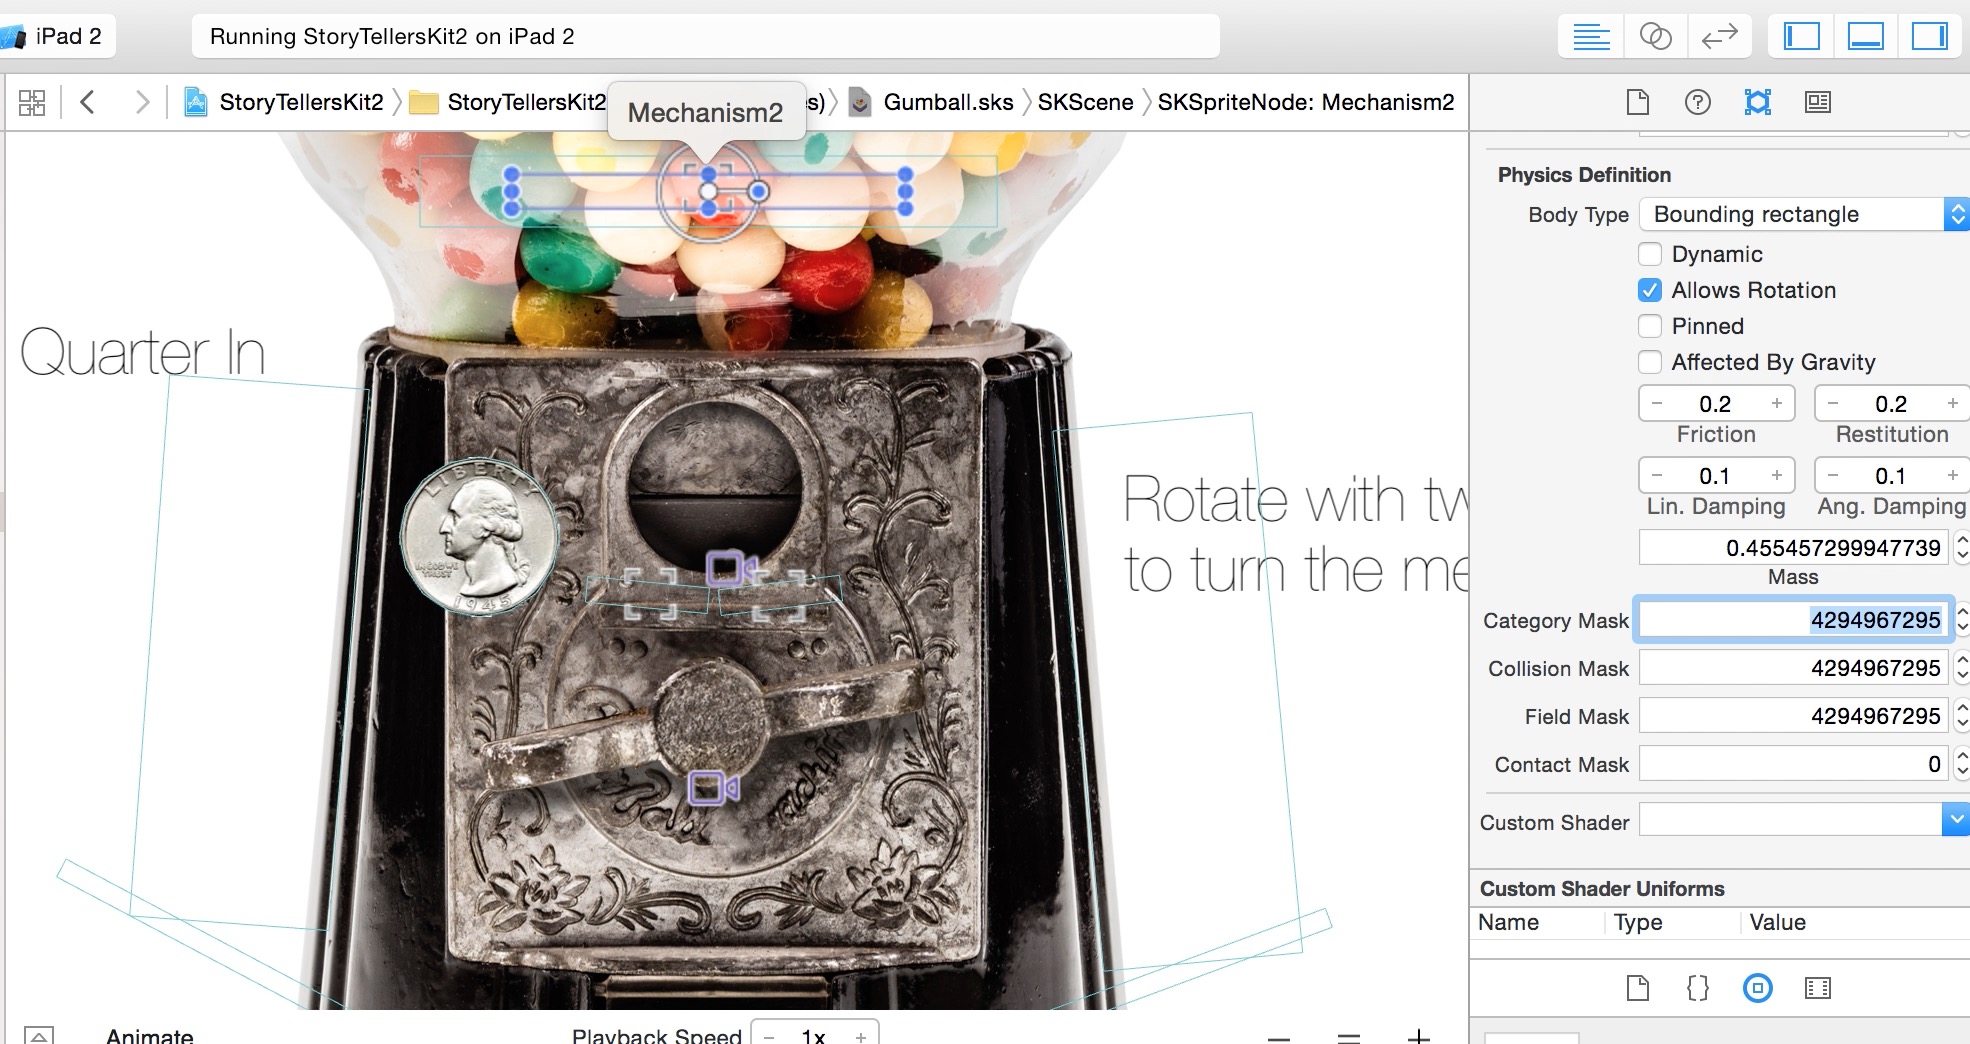The width and height of the screenshot is (1970, 1044).
Task: Click the Collision Mask field
Action: (x=1793, y=668)
